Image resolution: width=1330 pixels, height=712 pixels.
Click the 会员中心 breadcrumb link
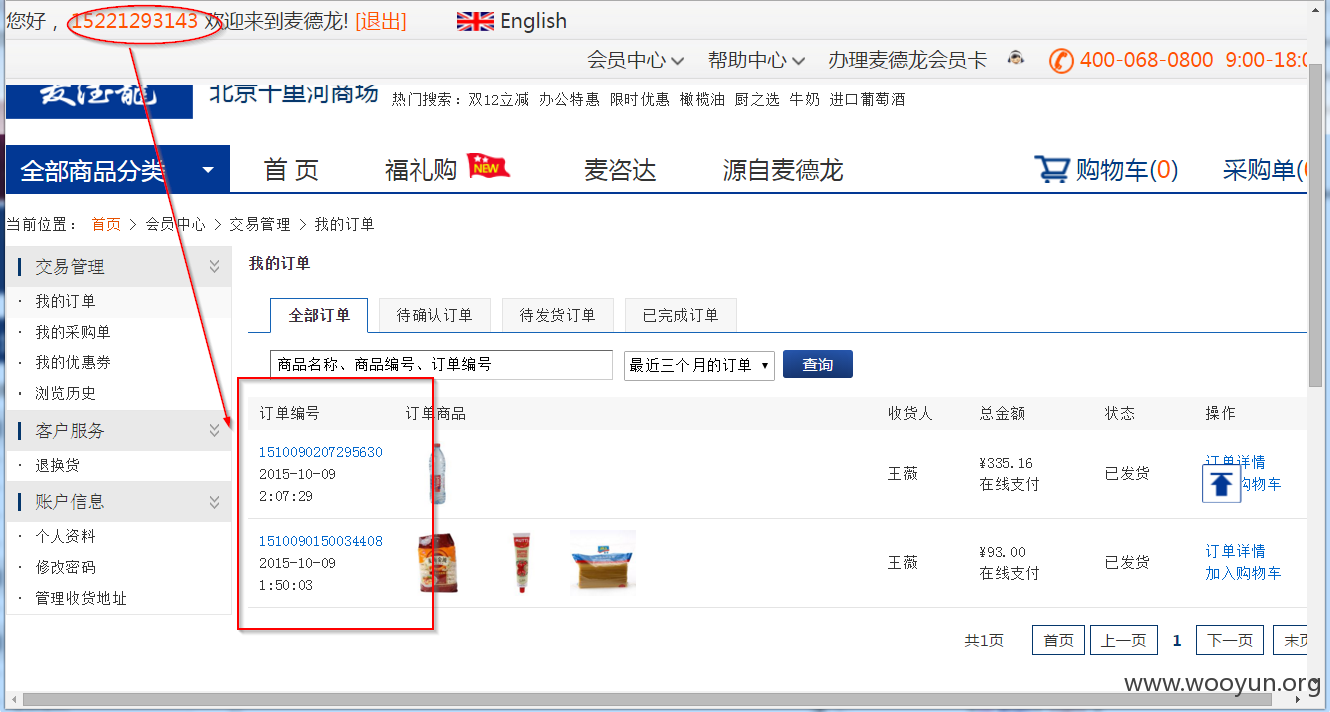coord(175,224)
